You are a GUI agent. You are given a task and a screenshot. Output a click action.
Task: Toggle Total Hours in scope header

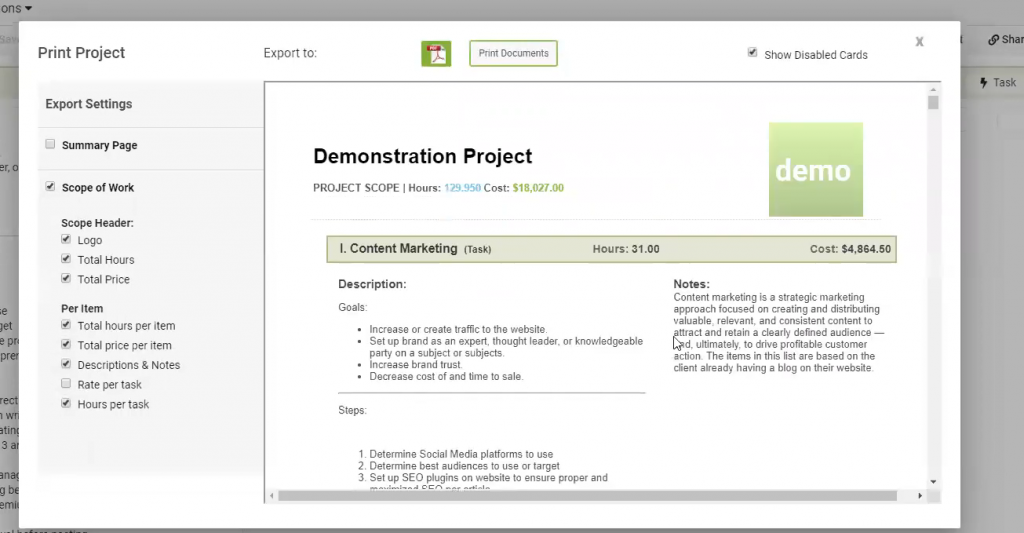pyautogui.click(x=66, y=259)
